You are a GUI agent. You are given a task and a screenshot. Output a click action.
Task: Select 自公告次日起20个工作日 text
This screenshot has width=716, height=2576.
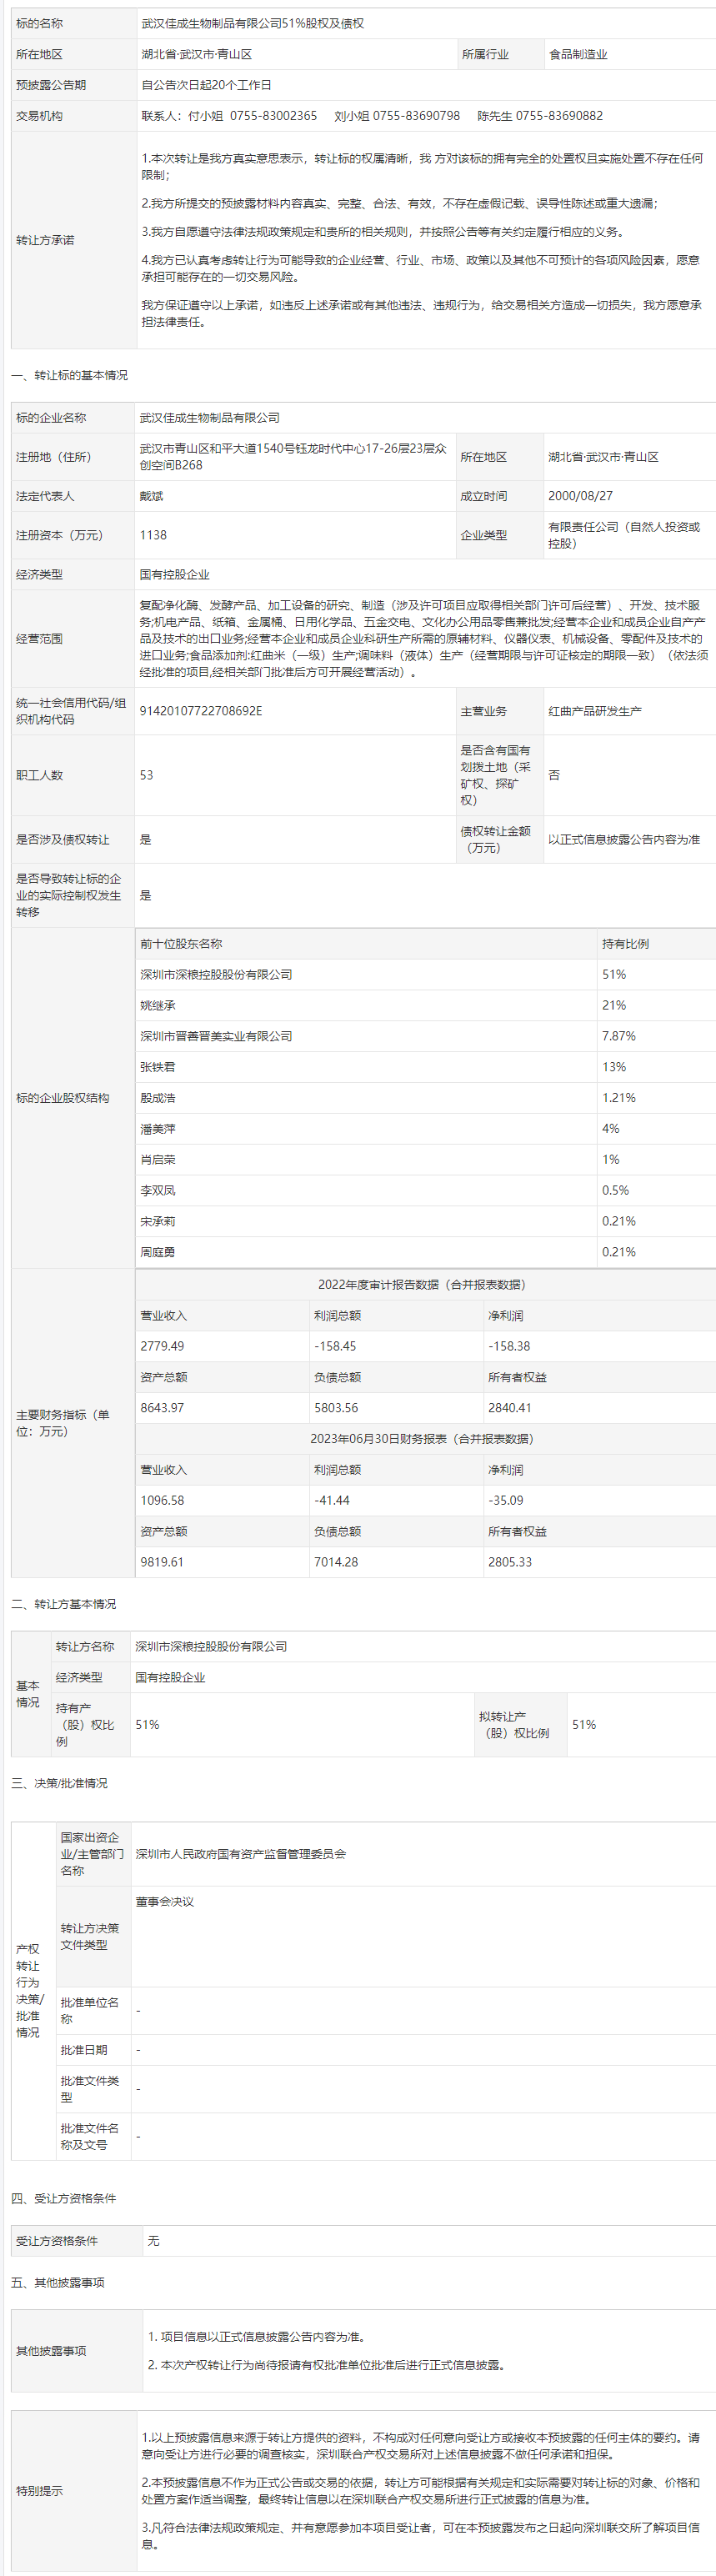(206, 85)
